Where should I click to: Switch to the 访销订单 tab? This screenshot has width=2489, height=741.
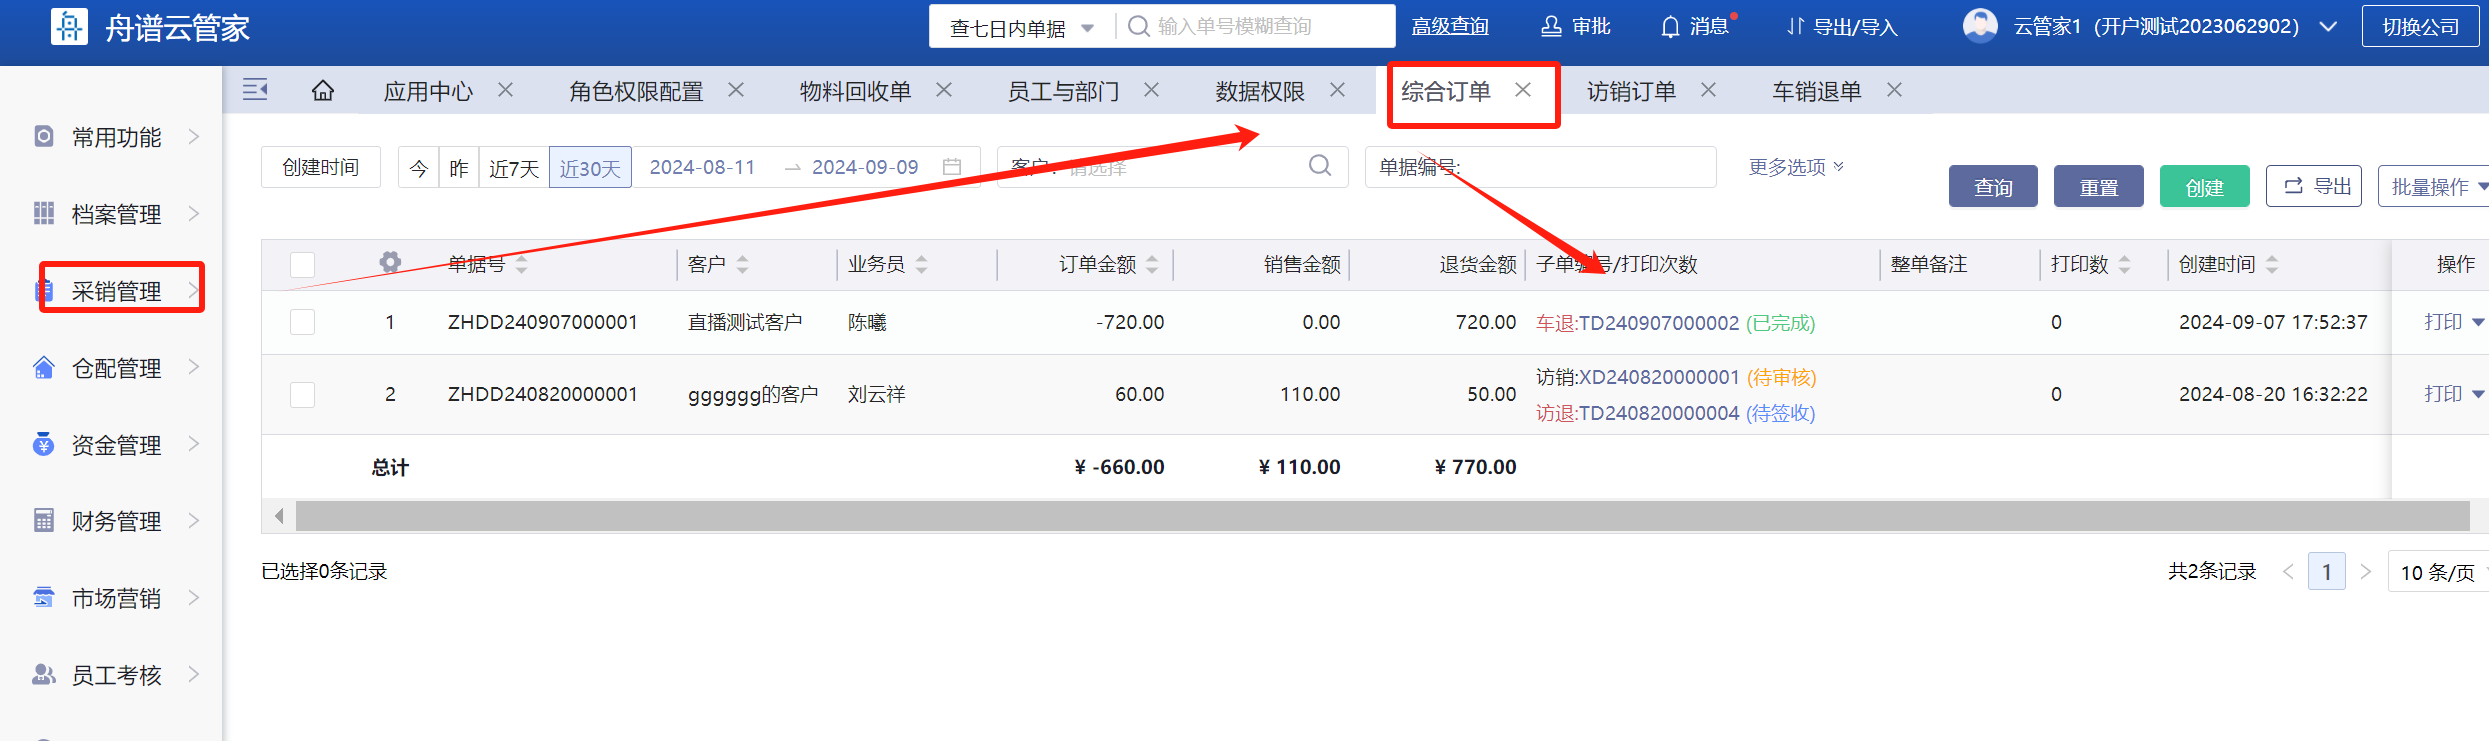click(x=1630, y=91)
